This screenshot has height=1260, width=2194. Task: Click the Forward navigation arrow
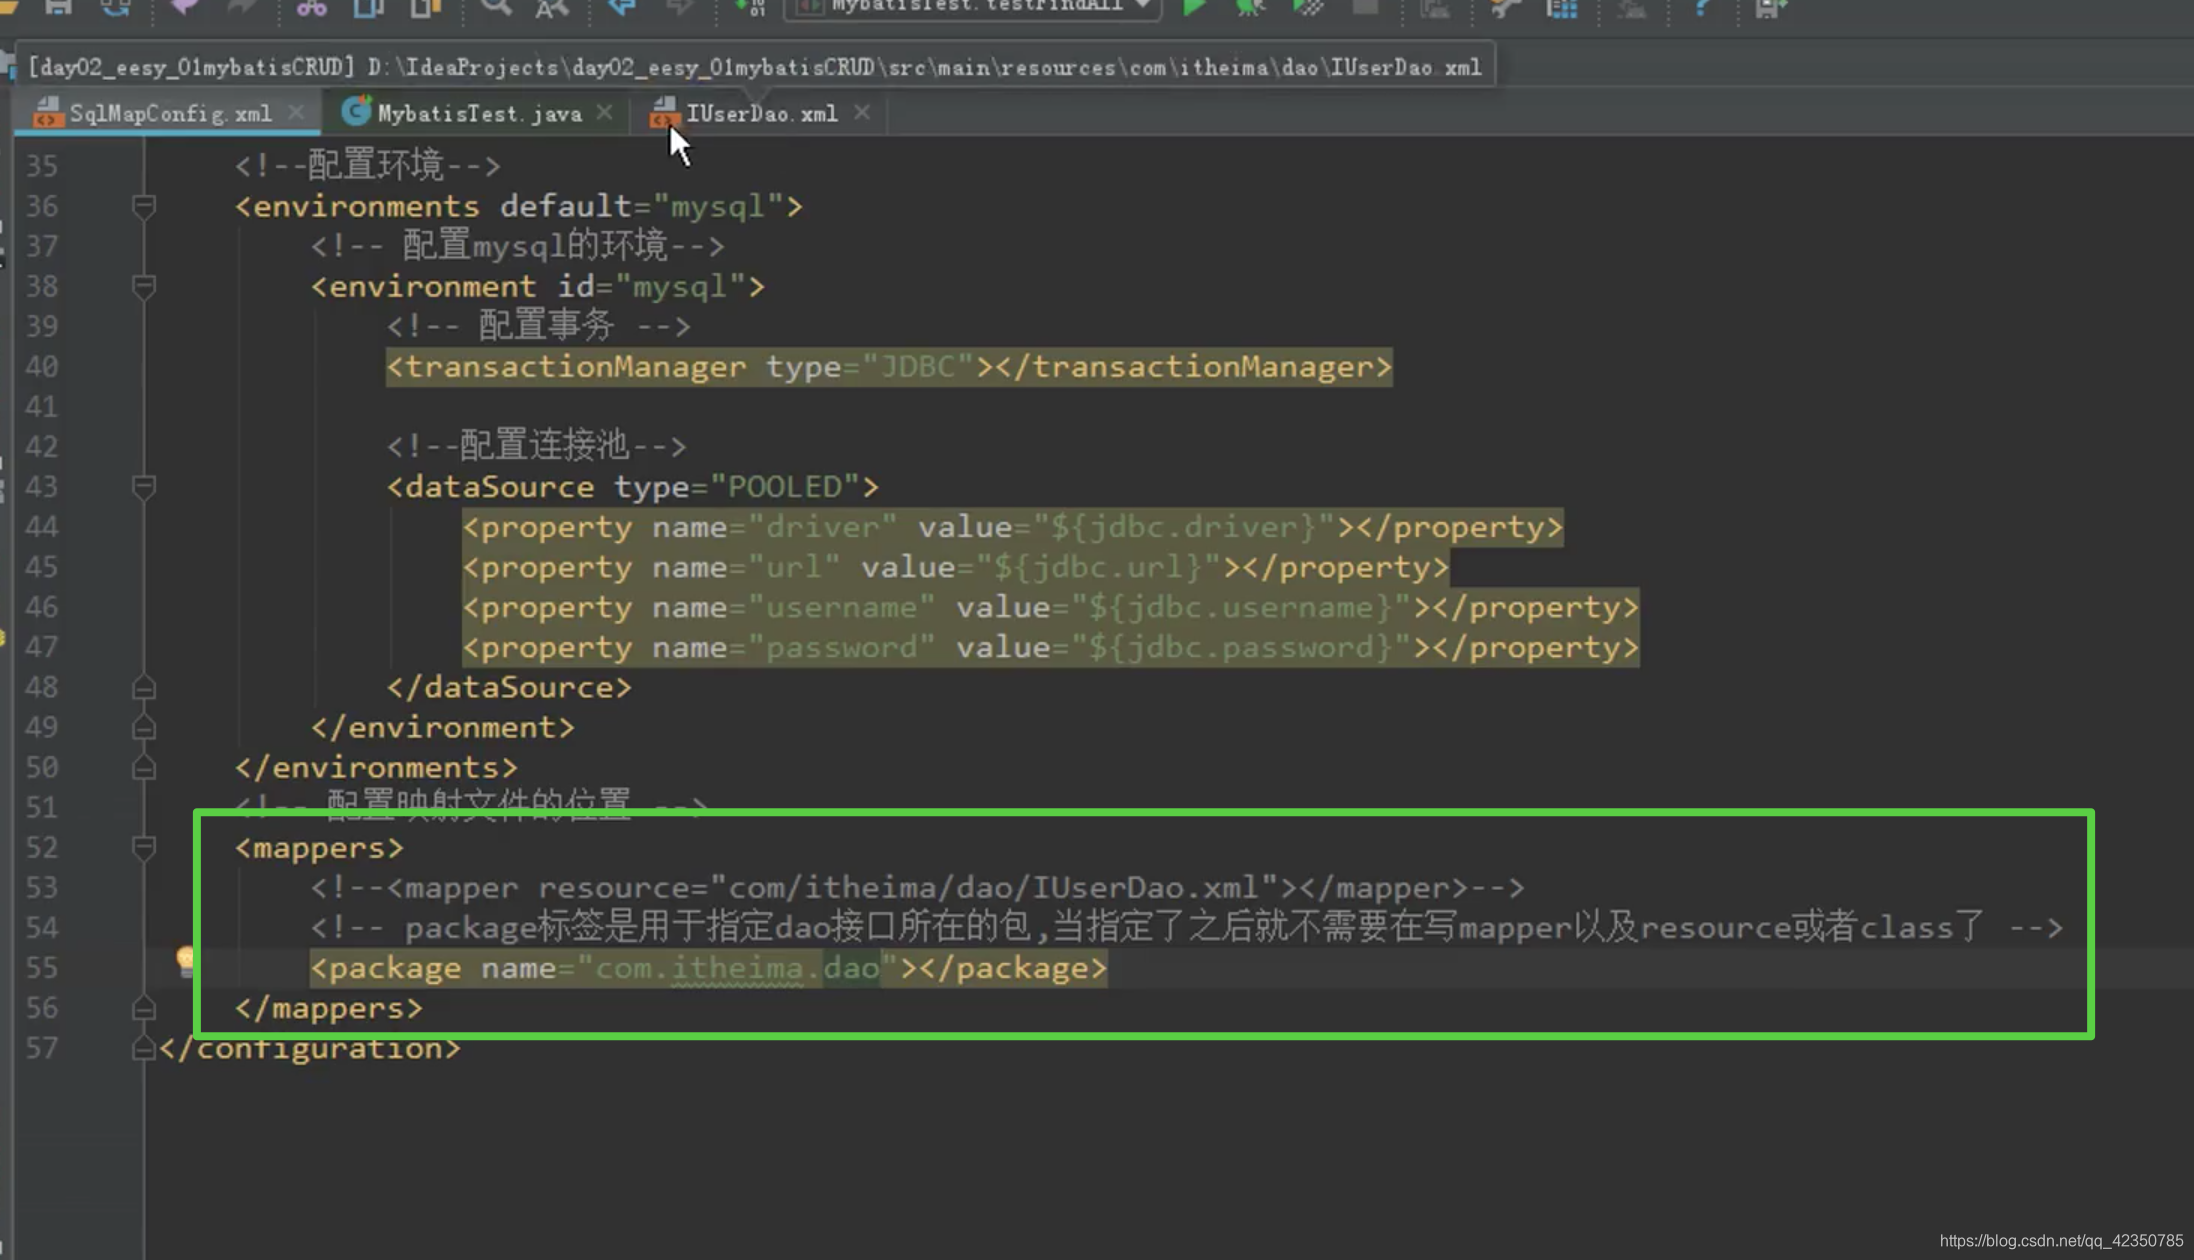[679, 8]
